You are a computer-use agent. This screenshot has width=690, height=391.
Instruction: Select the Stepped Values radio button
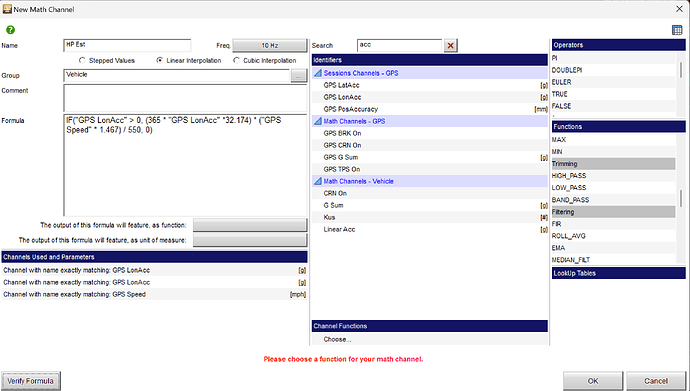(82, 60)
